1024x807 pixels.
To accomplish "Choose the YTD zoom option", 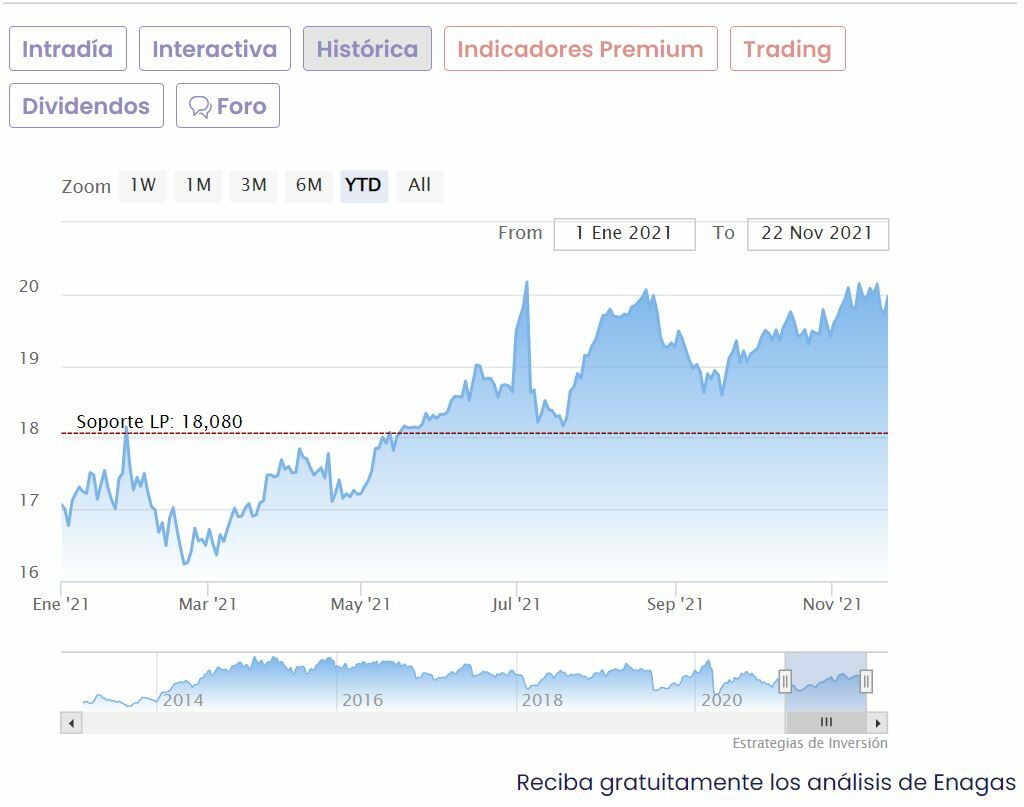I will coord(363,186).
